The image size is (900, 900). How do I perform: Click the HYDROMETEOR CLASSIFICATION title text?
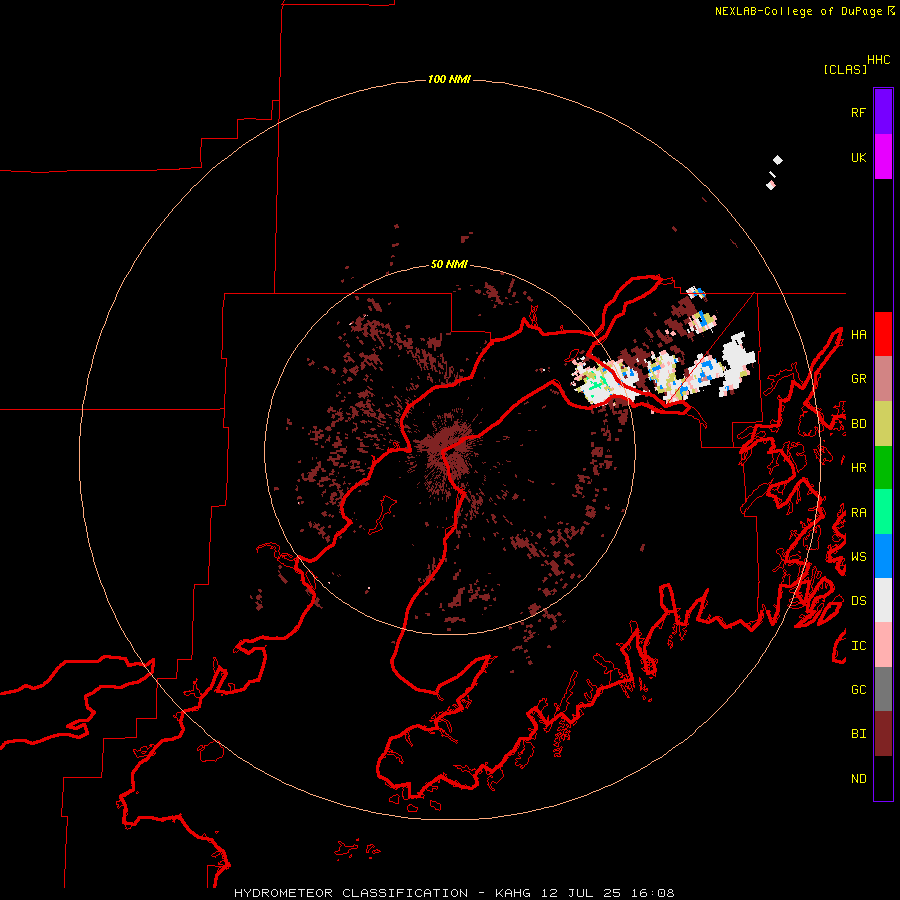click(x=351, y=893)
